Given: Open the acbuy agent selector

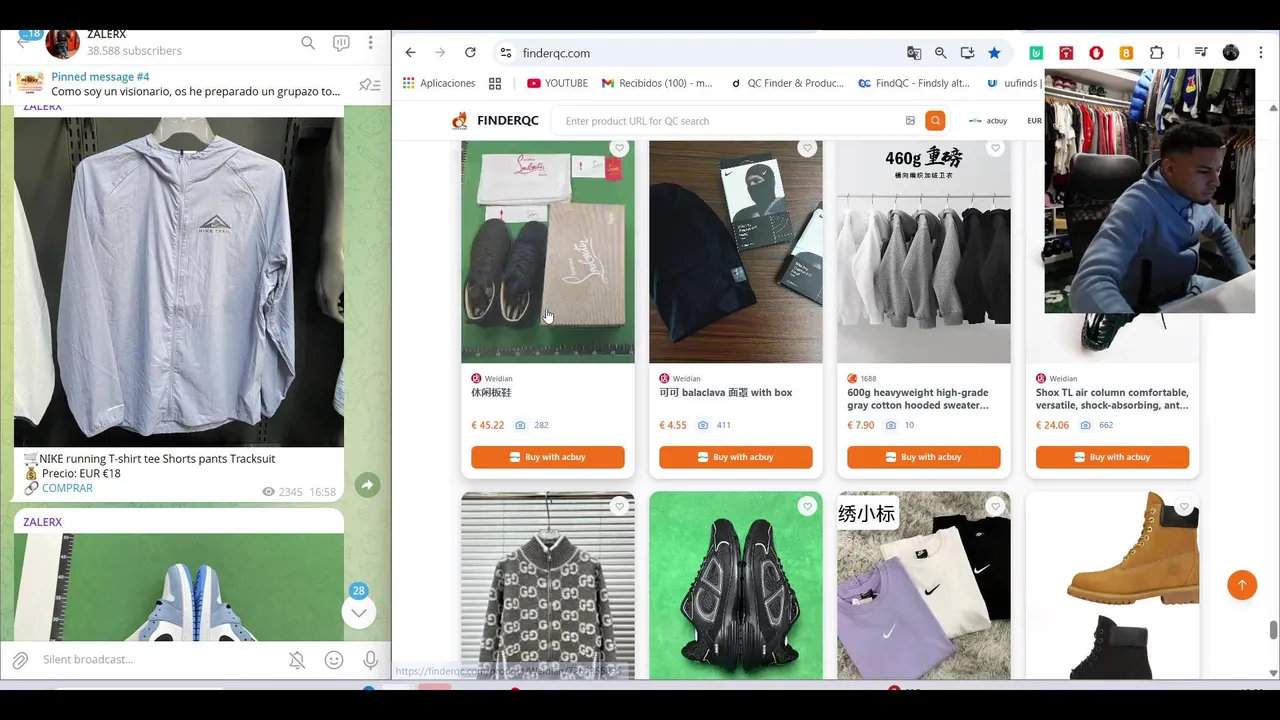Looking at the screenshot, I should (988, 121).
